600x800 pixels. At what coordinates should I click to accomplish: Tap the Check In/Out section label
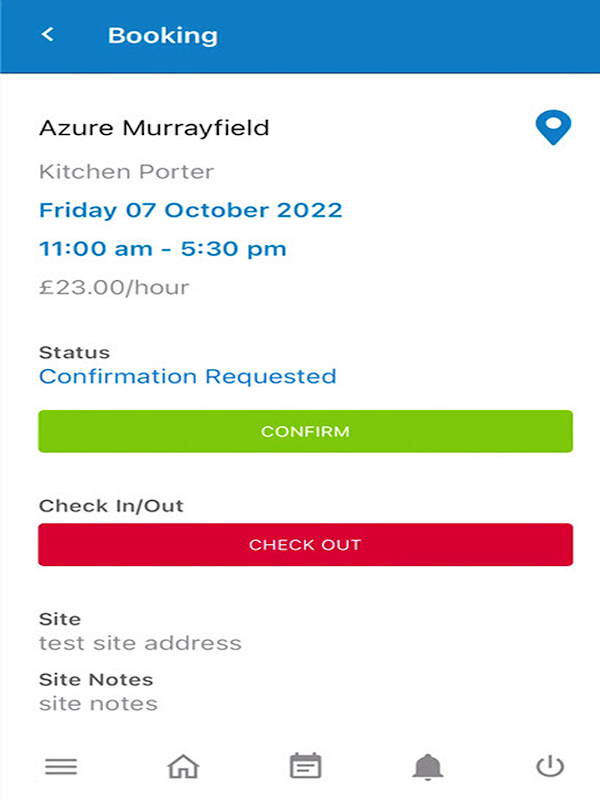[111, 506]
